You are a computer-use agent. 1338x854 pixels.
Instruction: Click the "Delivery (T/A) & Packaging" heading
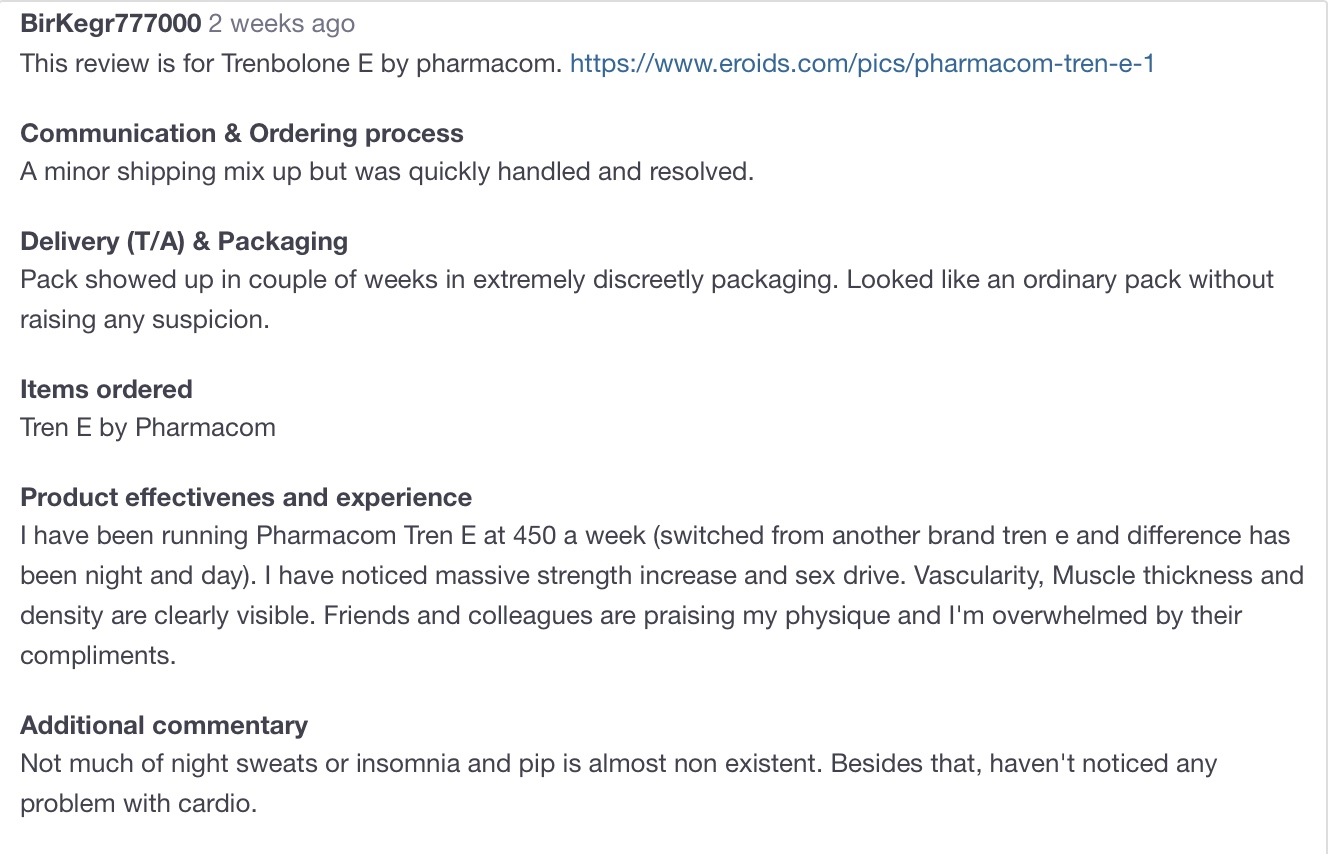(184, 241)
